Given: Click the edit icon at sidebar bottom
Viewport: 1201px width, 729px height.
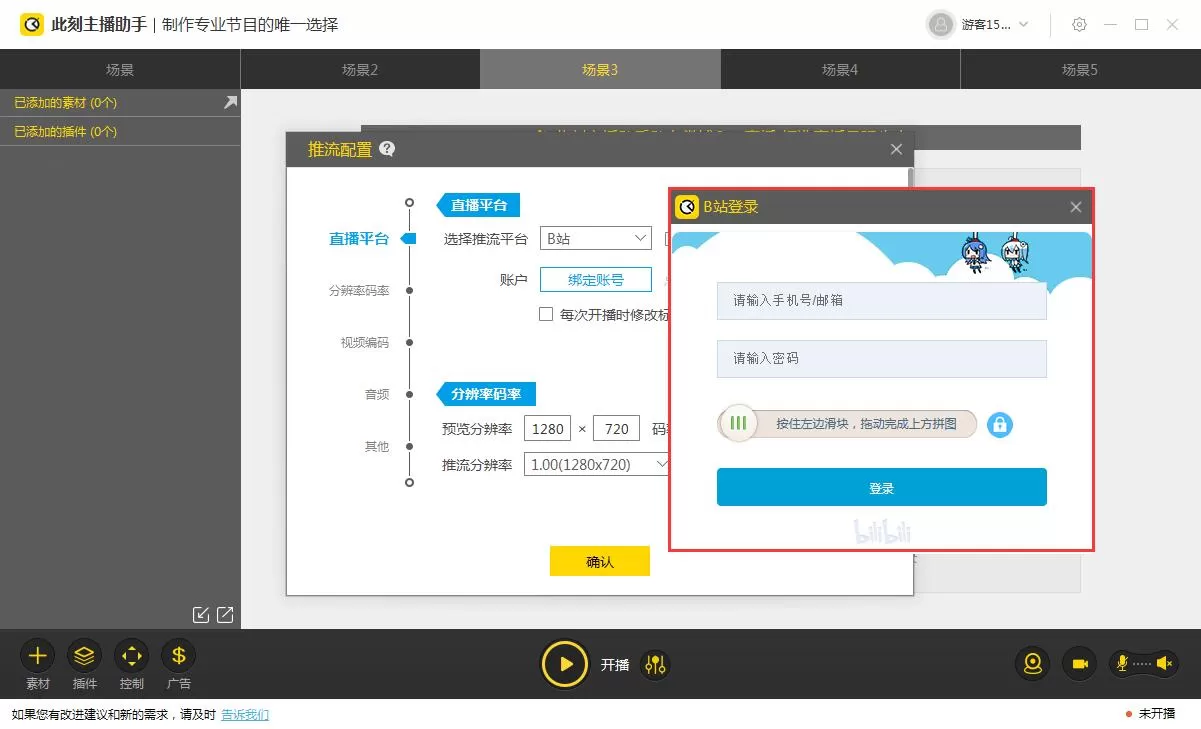Looking at the screenshot, I should (x=201, y=615).
